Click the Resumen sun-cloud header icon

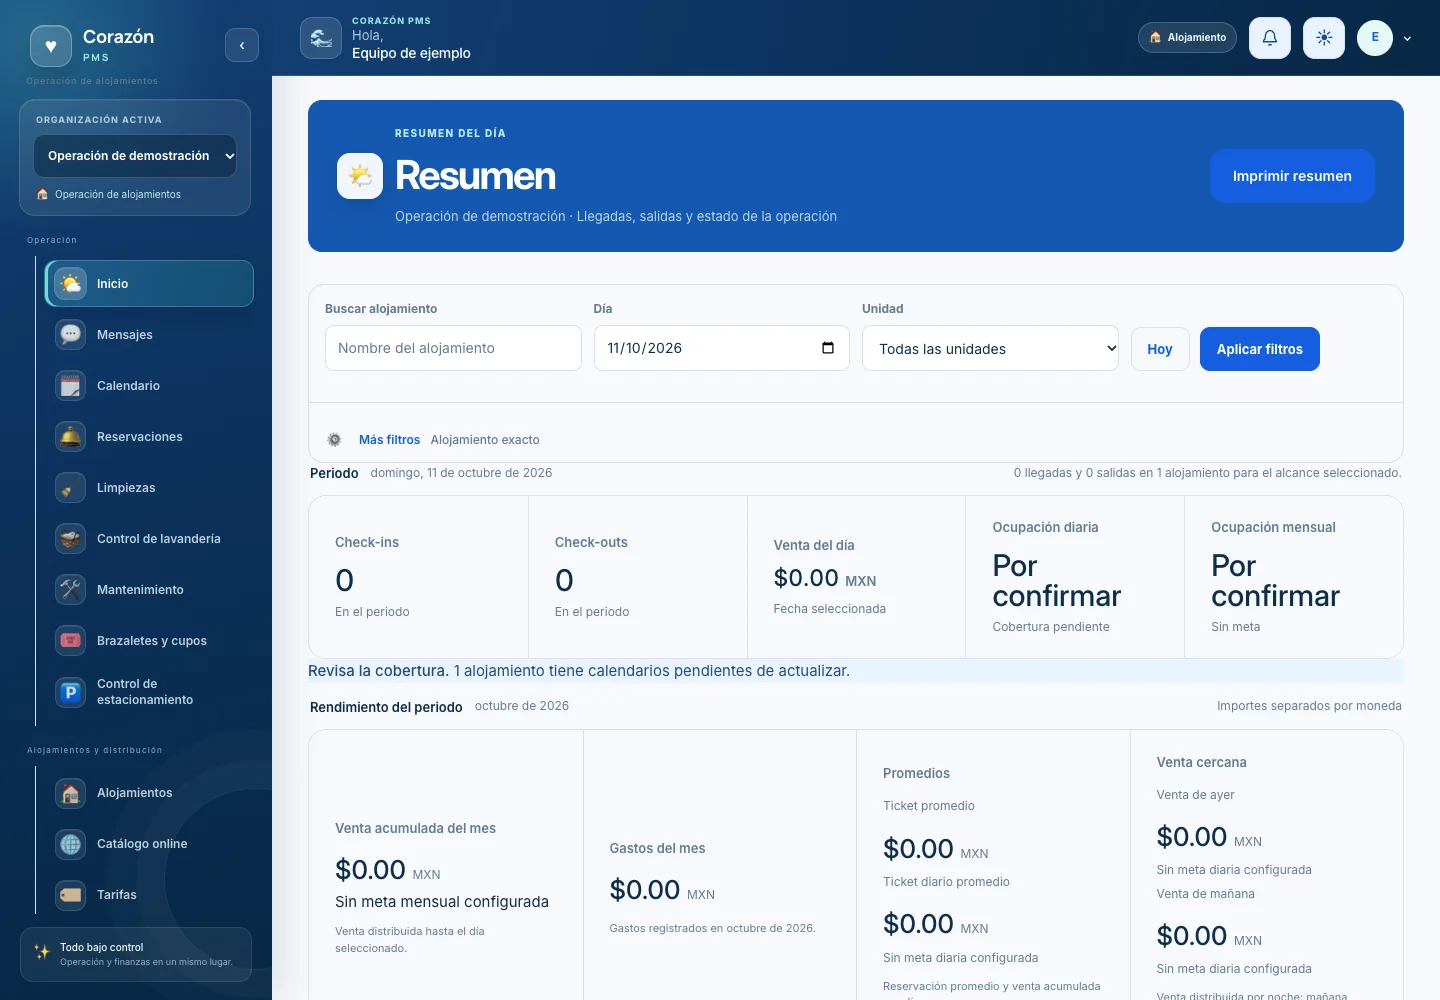click(360, 176)
